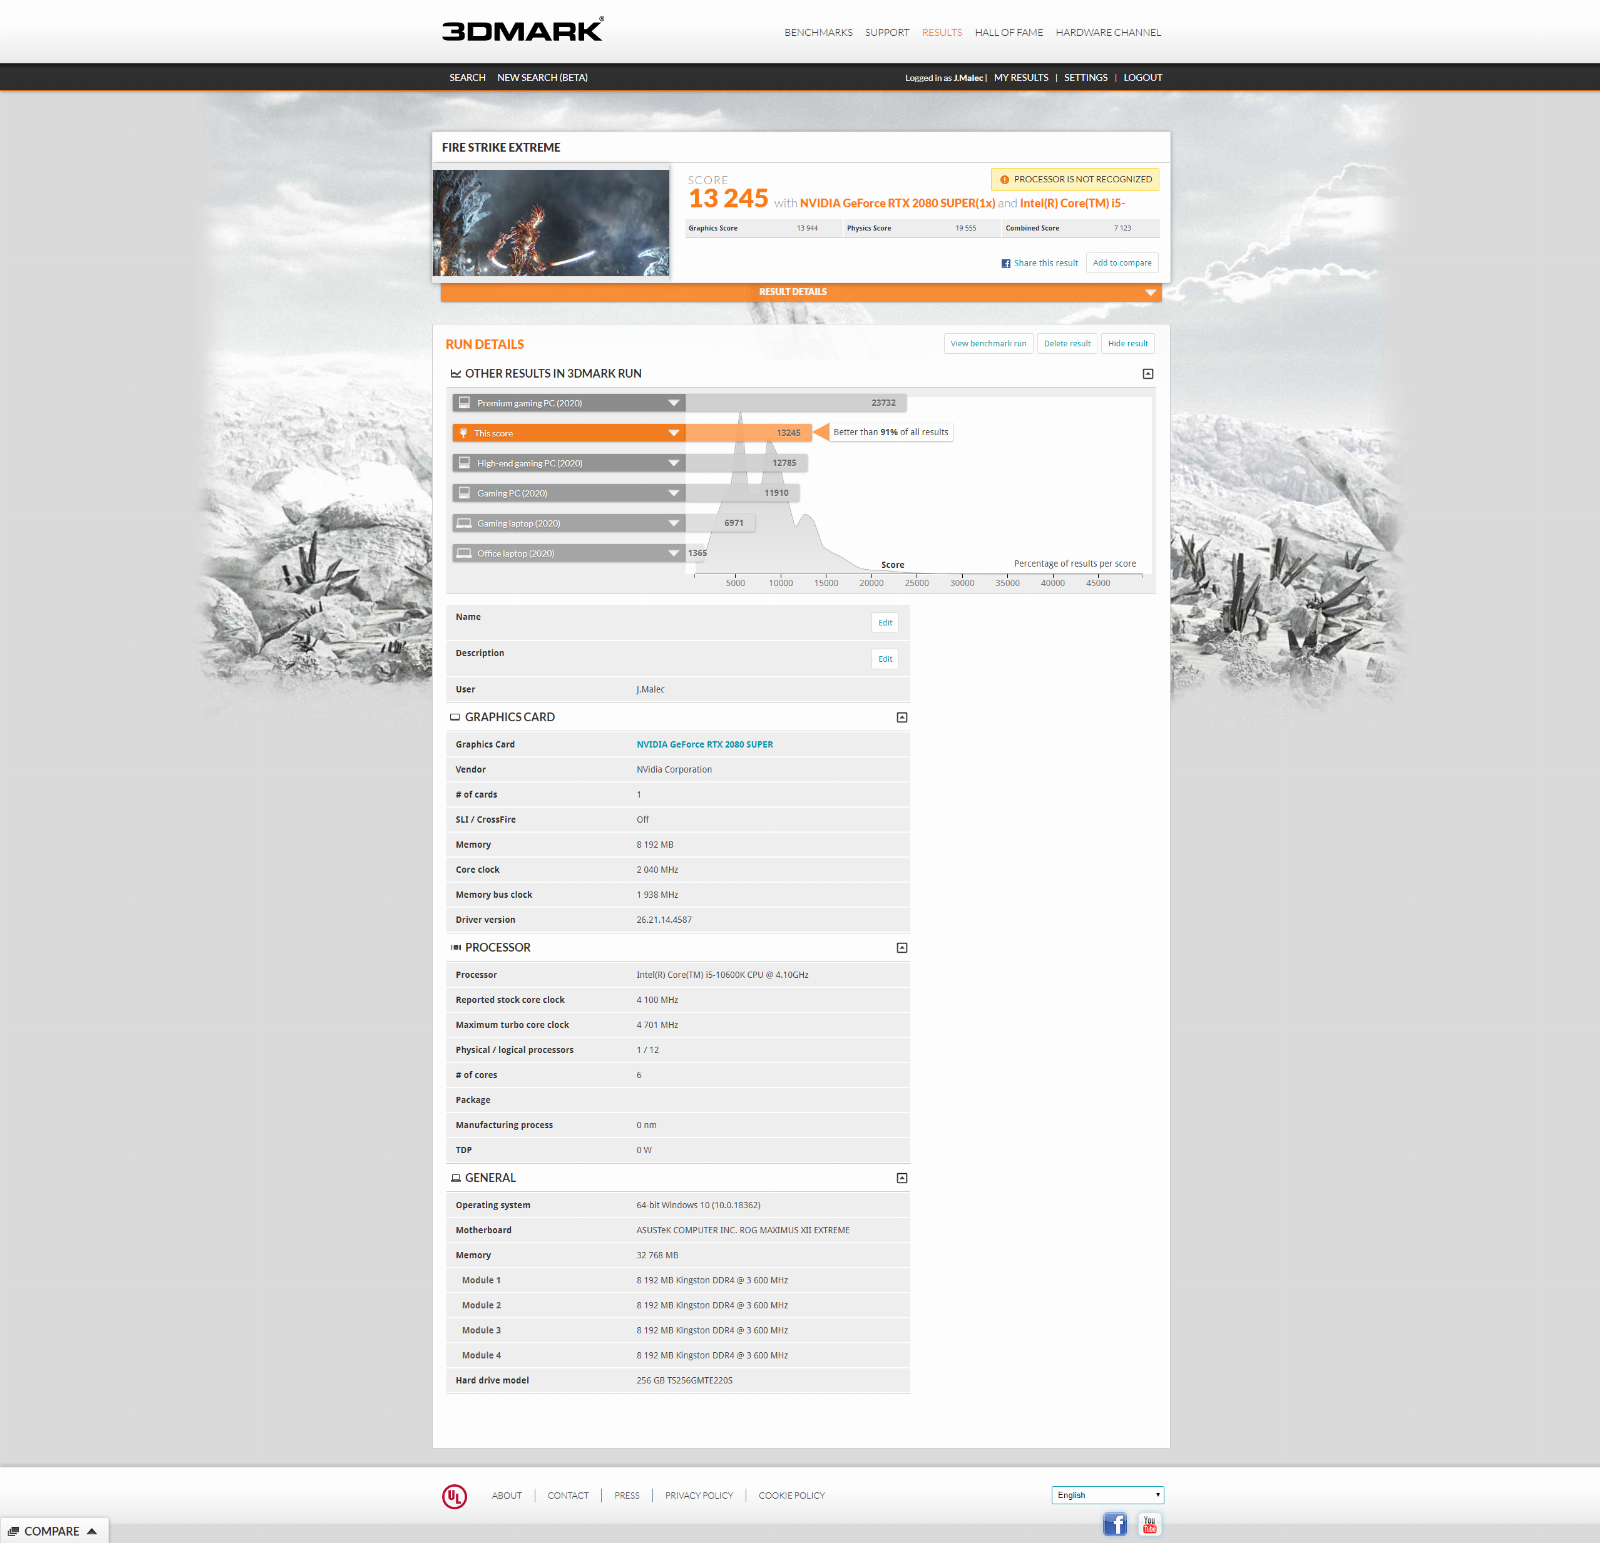This screenshot has width=1600, height=1543.
Task: Click the 3DMark logo
Action: [522, 30]
